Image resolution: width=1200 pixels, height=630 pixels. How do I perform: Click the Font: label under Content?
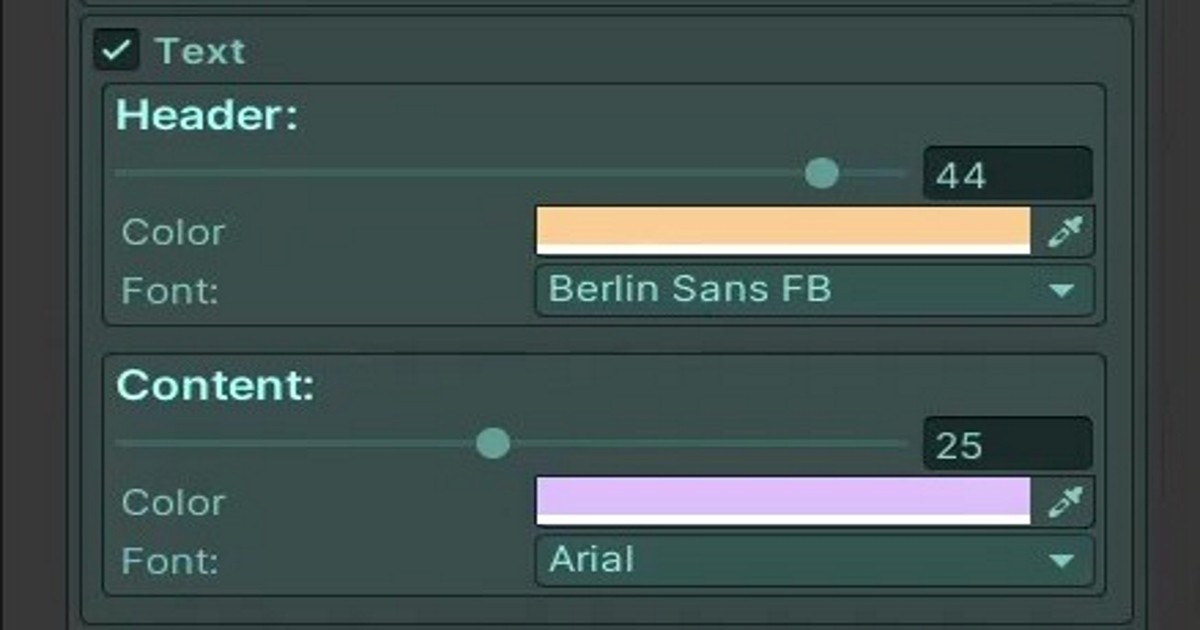[170, 561]
